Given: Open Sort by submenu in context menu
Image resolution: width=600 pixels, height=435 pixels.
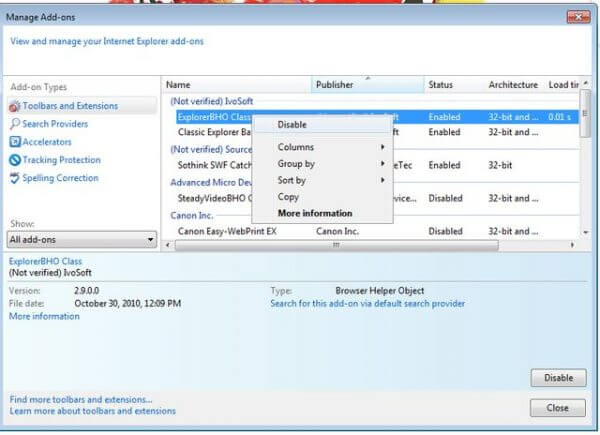Looking at the screenshot, I should 322,180.
